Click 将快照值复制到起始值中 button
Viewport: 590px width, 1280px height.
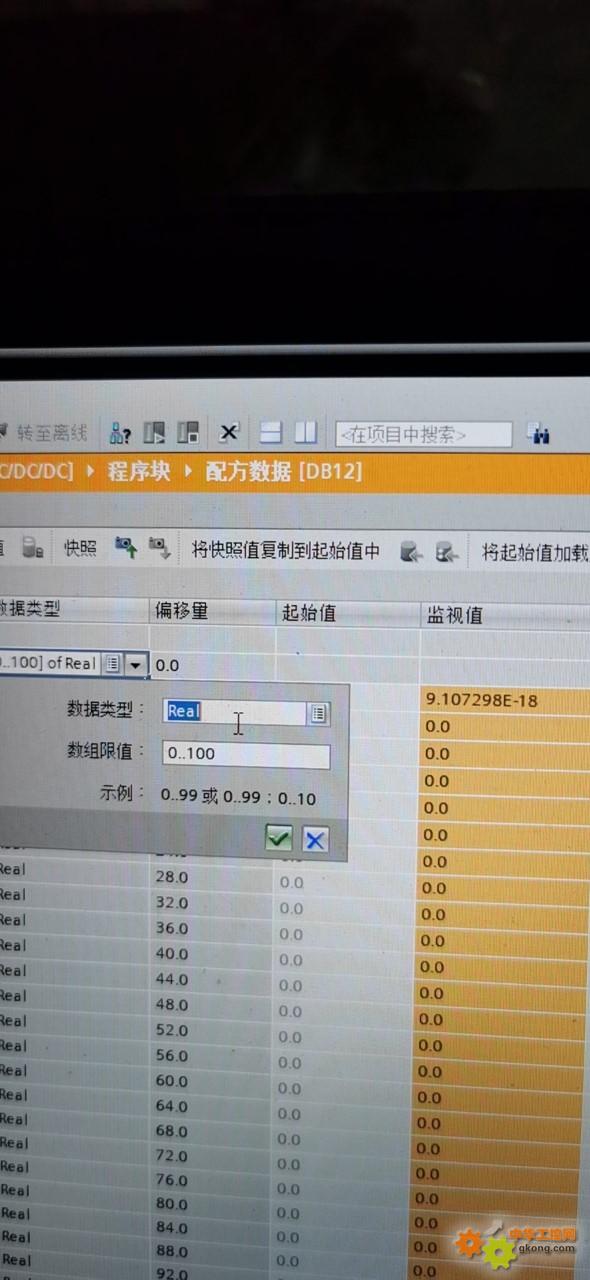[x=286, y=550]
